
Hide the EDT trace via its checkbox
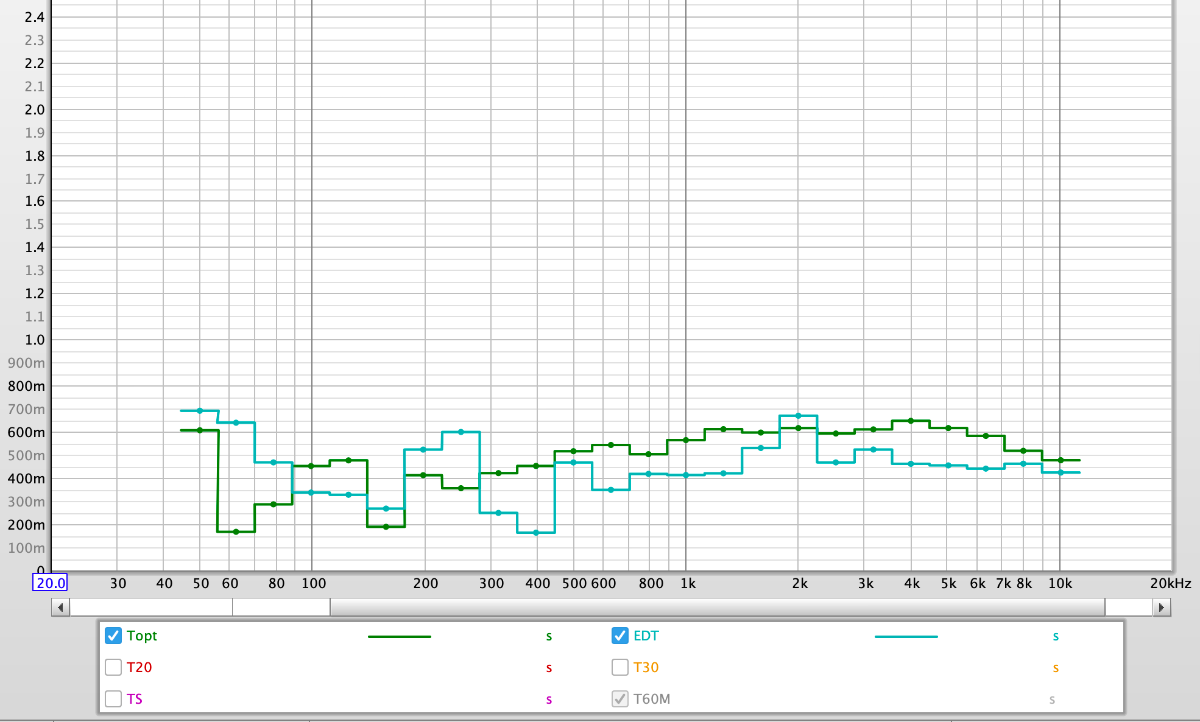coord(620,636)
